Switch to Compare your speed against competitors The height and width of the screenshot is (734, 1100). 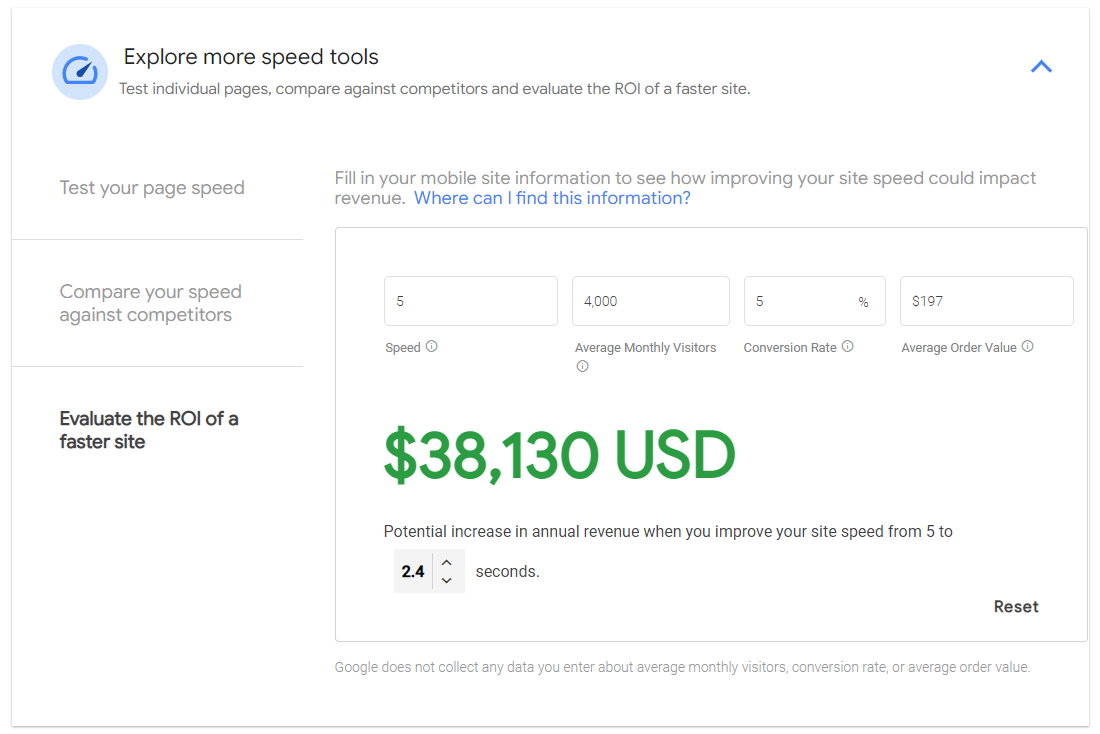pos(151,303)
